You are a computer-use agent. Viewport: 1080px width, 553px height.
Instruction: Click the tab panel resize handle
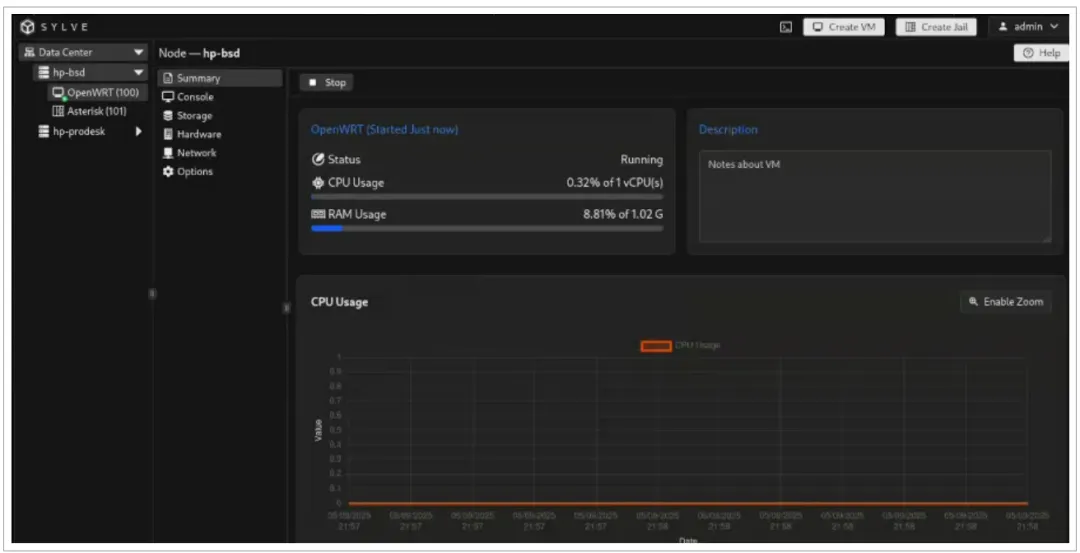286,308
